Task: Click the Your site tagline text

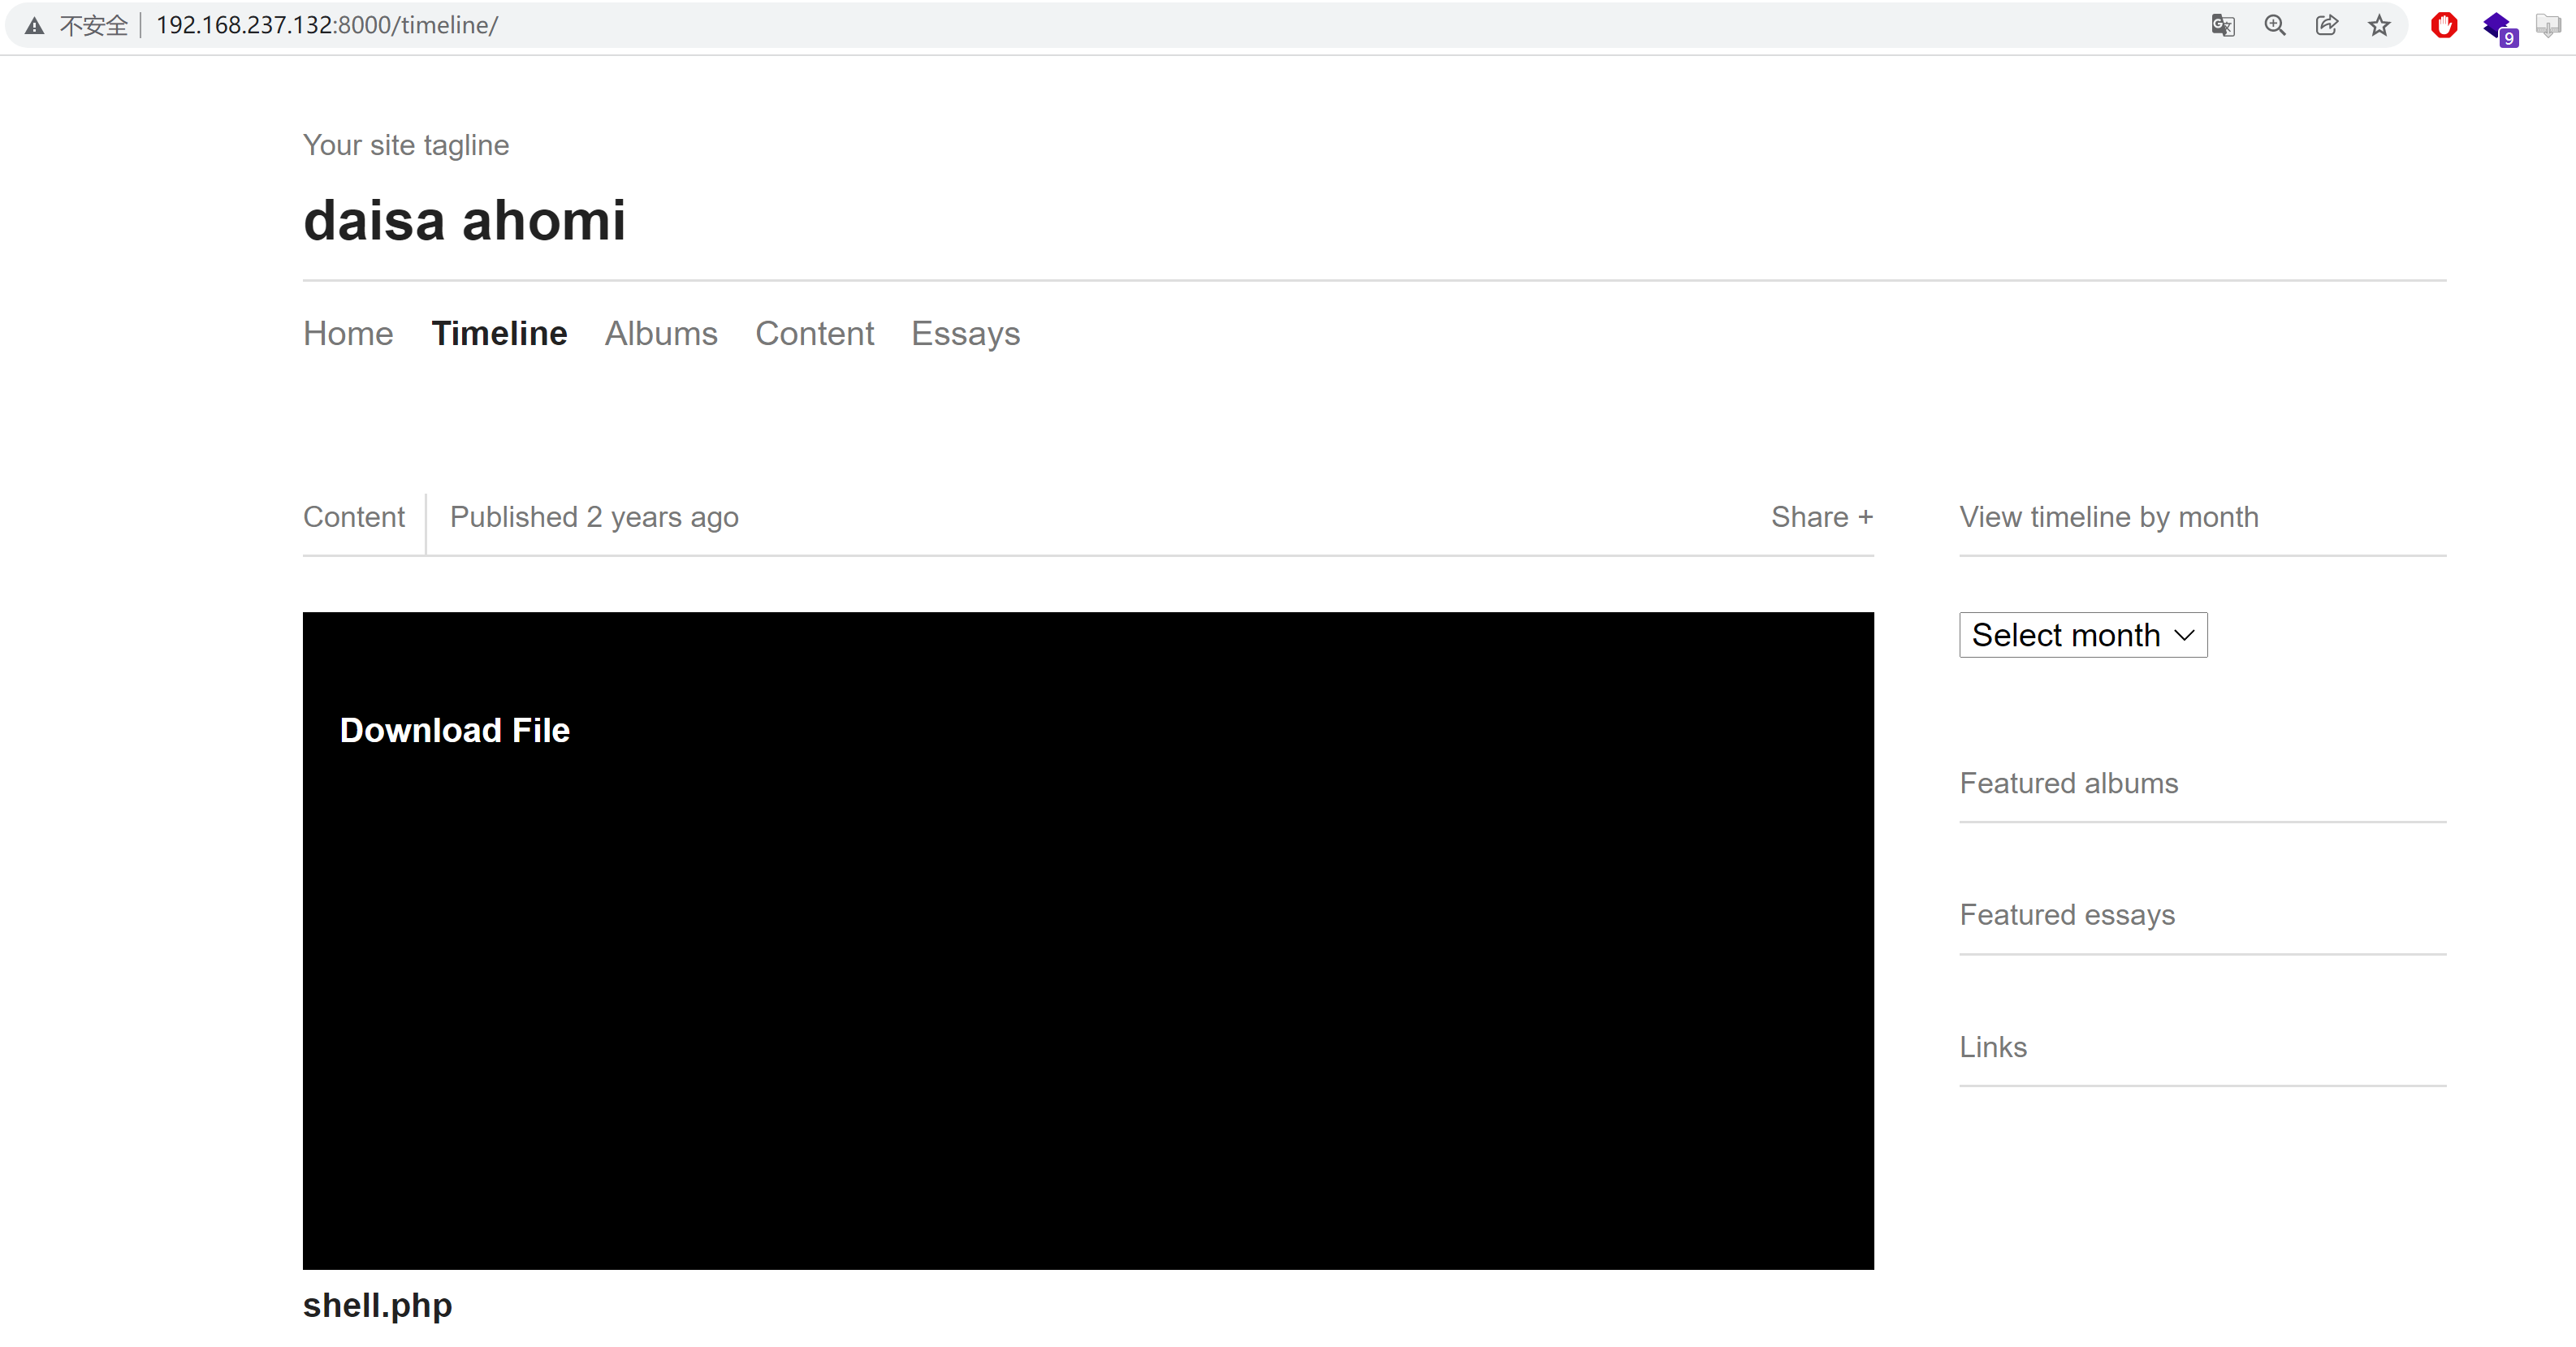Action: pos(406,145)
